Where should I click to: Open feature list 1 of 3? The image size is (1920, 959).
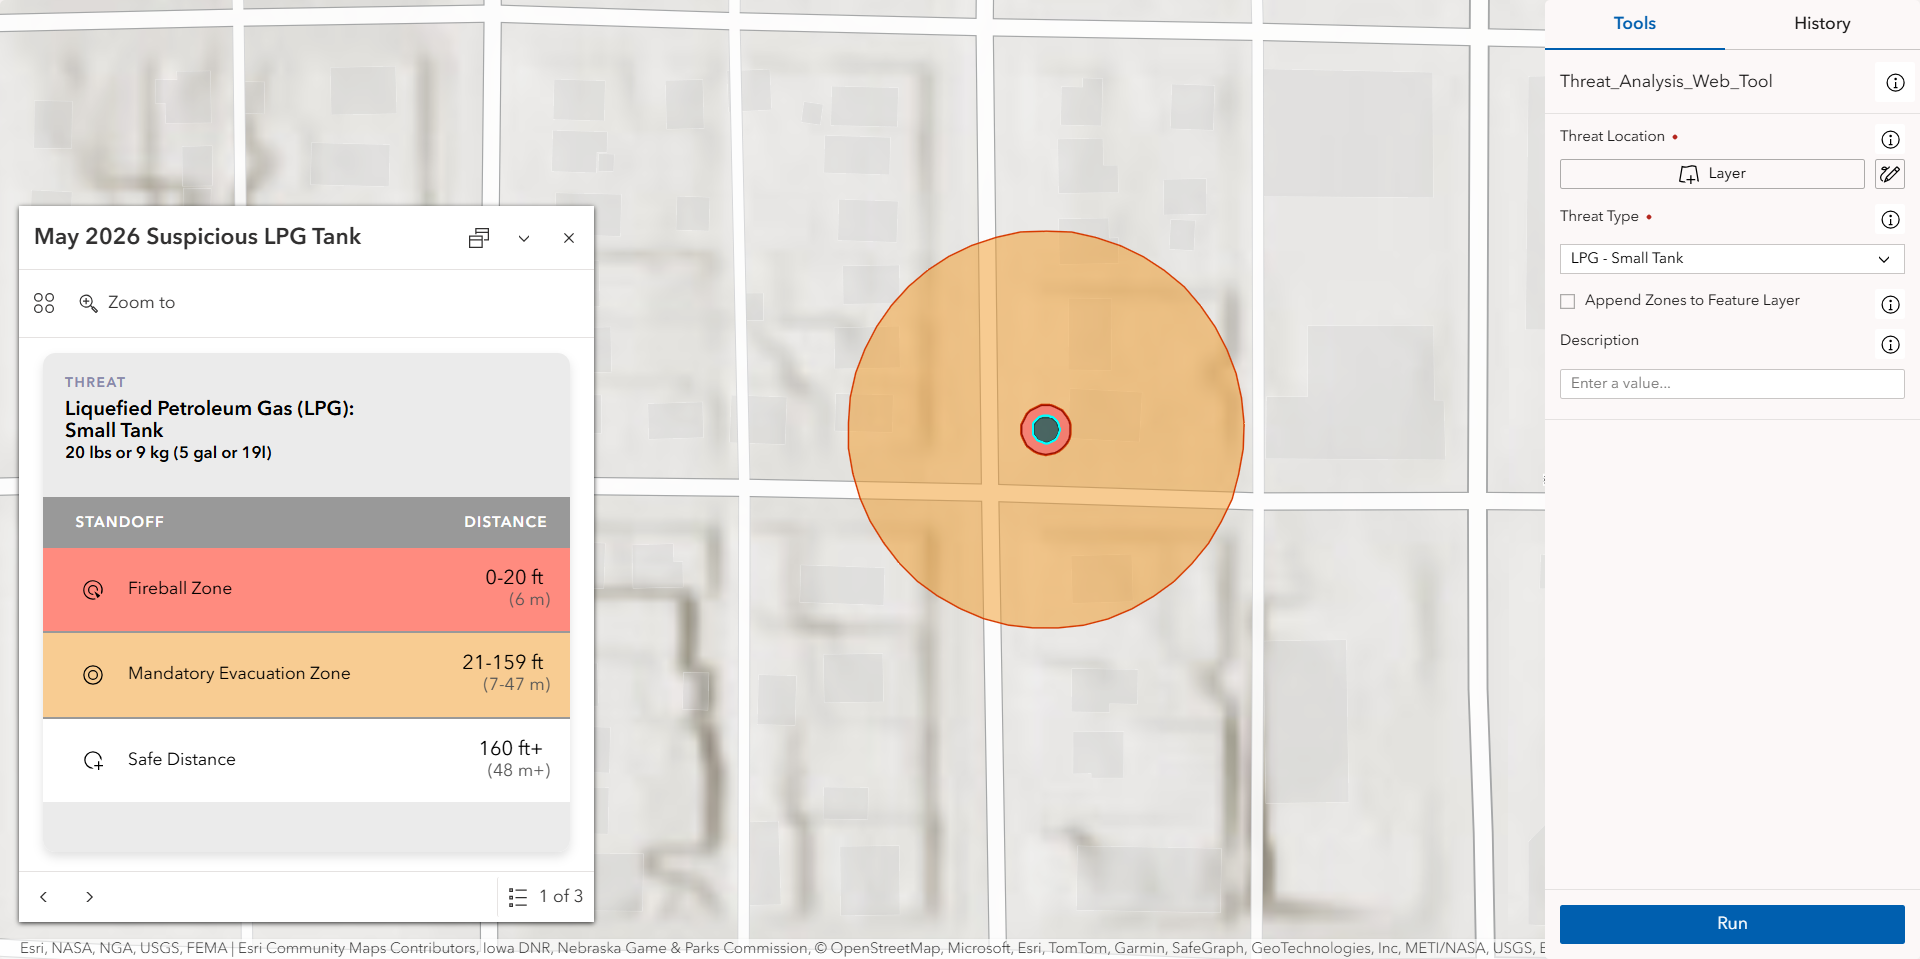546,897
